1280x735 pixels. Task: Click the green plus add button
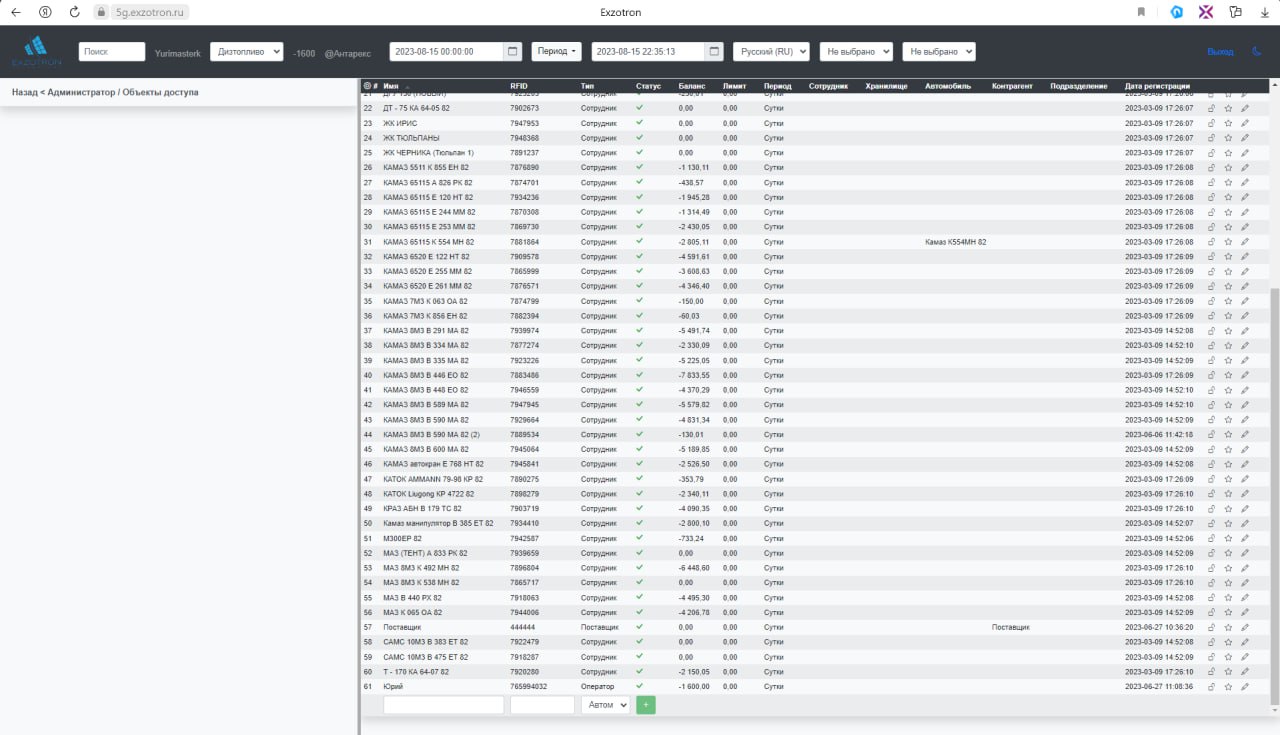[646, 705]
